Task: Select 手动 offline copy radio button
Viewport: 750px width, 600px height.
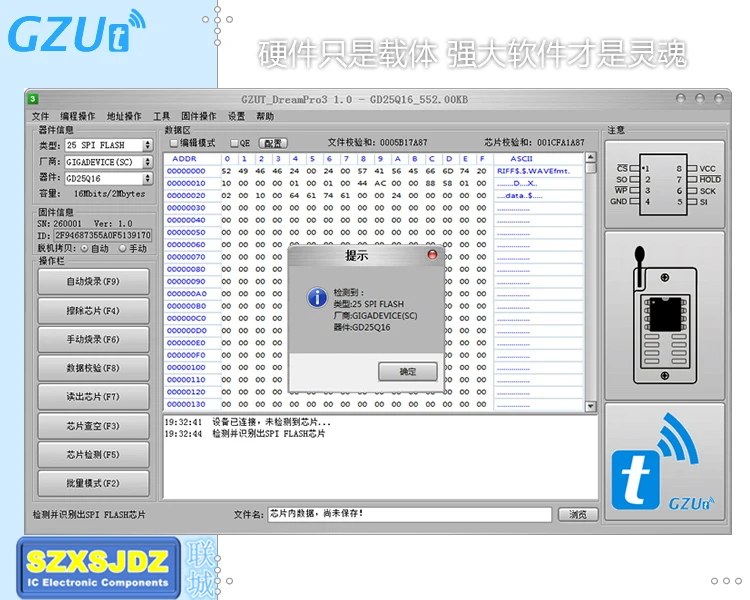Action: pos(122,248)
